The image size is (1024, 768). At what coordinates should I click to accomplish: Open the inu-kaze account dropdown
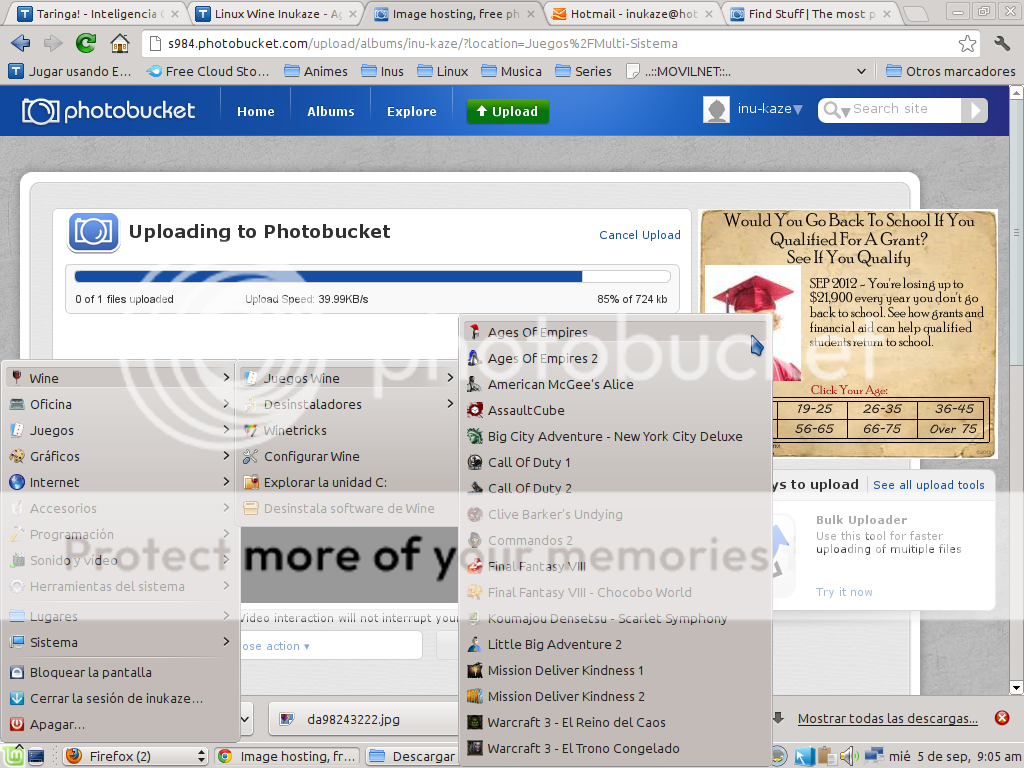[770, 109]
